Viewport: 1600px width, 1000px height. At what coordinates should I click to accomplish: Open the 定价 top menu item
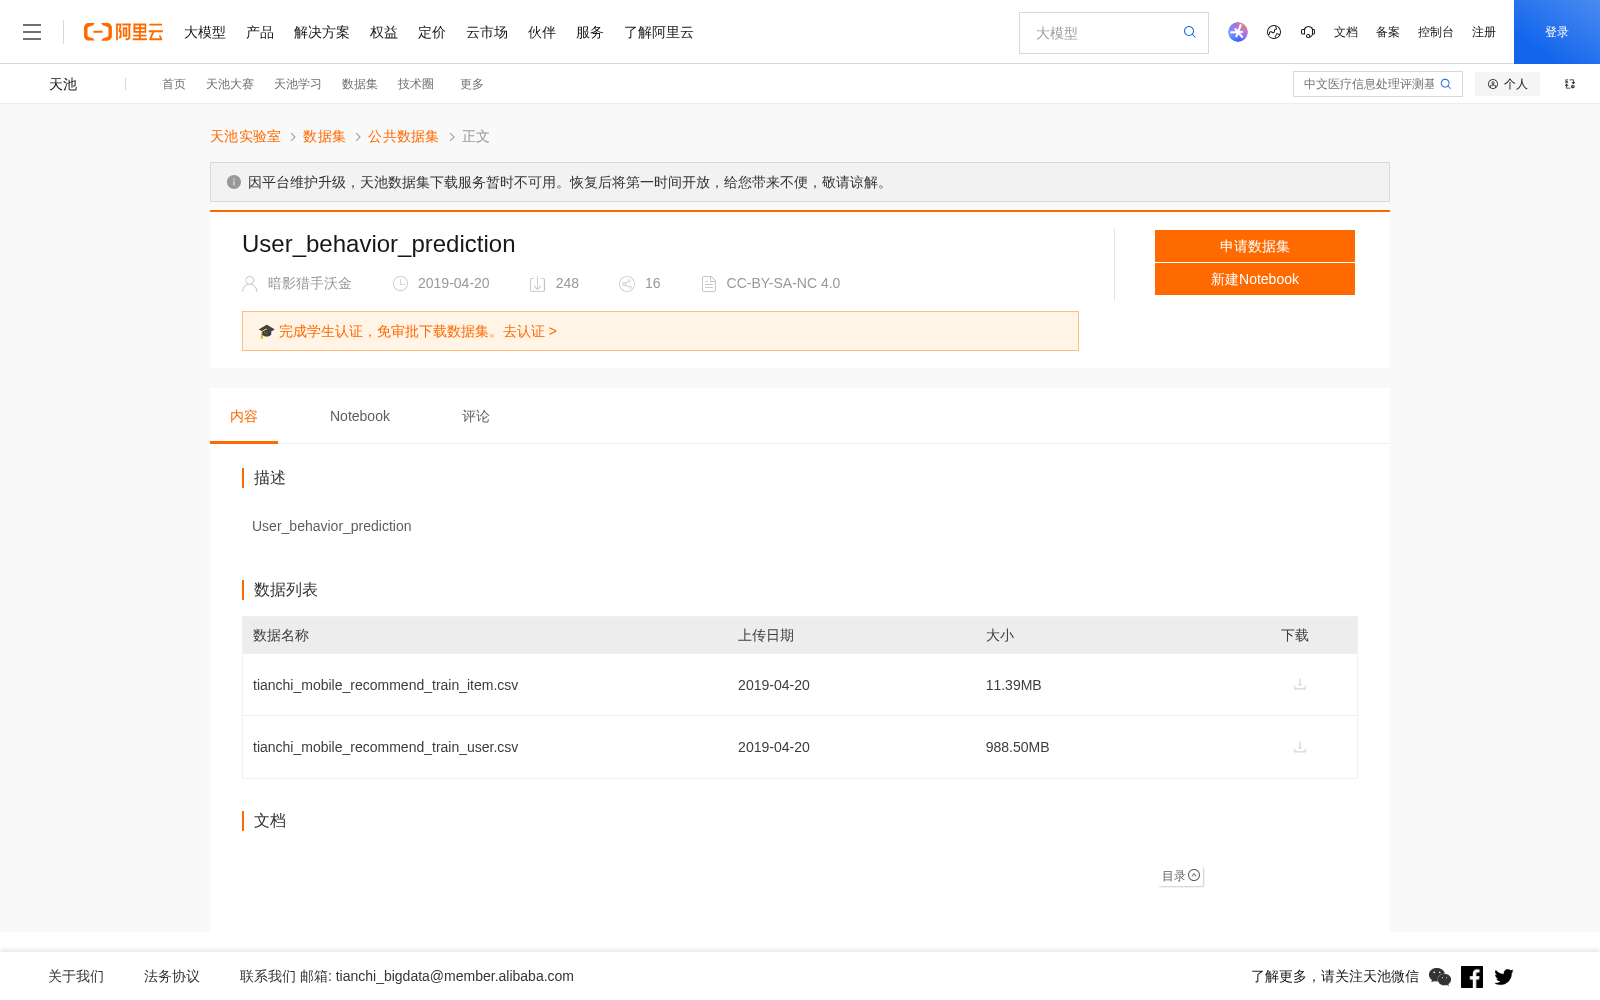(432, 32)
